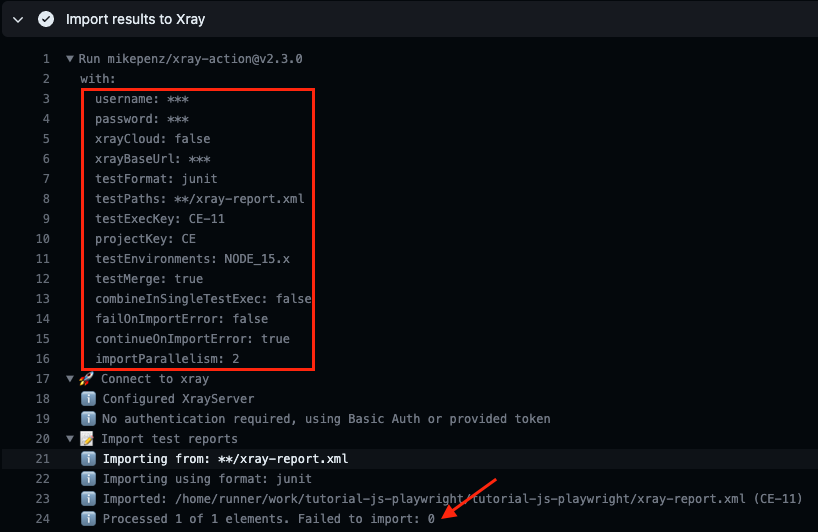Click the info icon beside Configured XrayServer

88,399
